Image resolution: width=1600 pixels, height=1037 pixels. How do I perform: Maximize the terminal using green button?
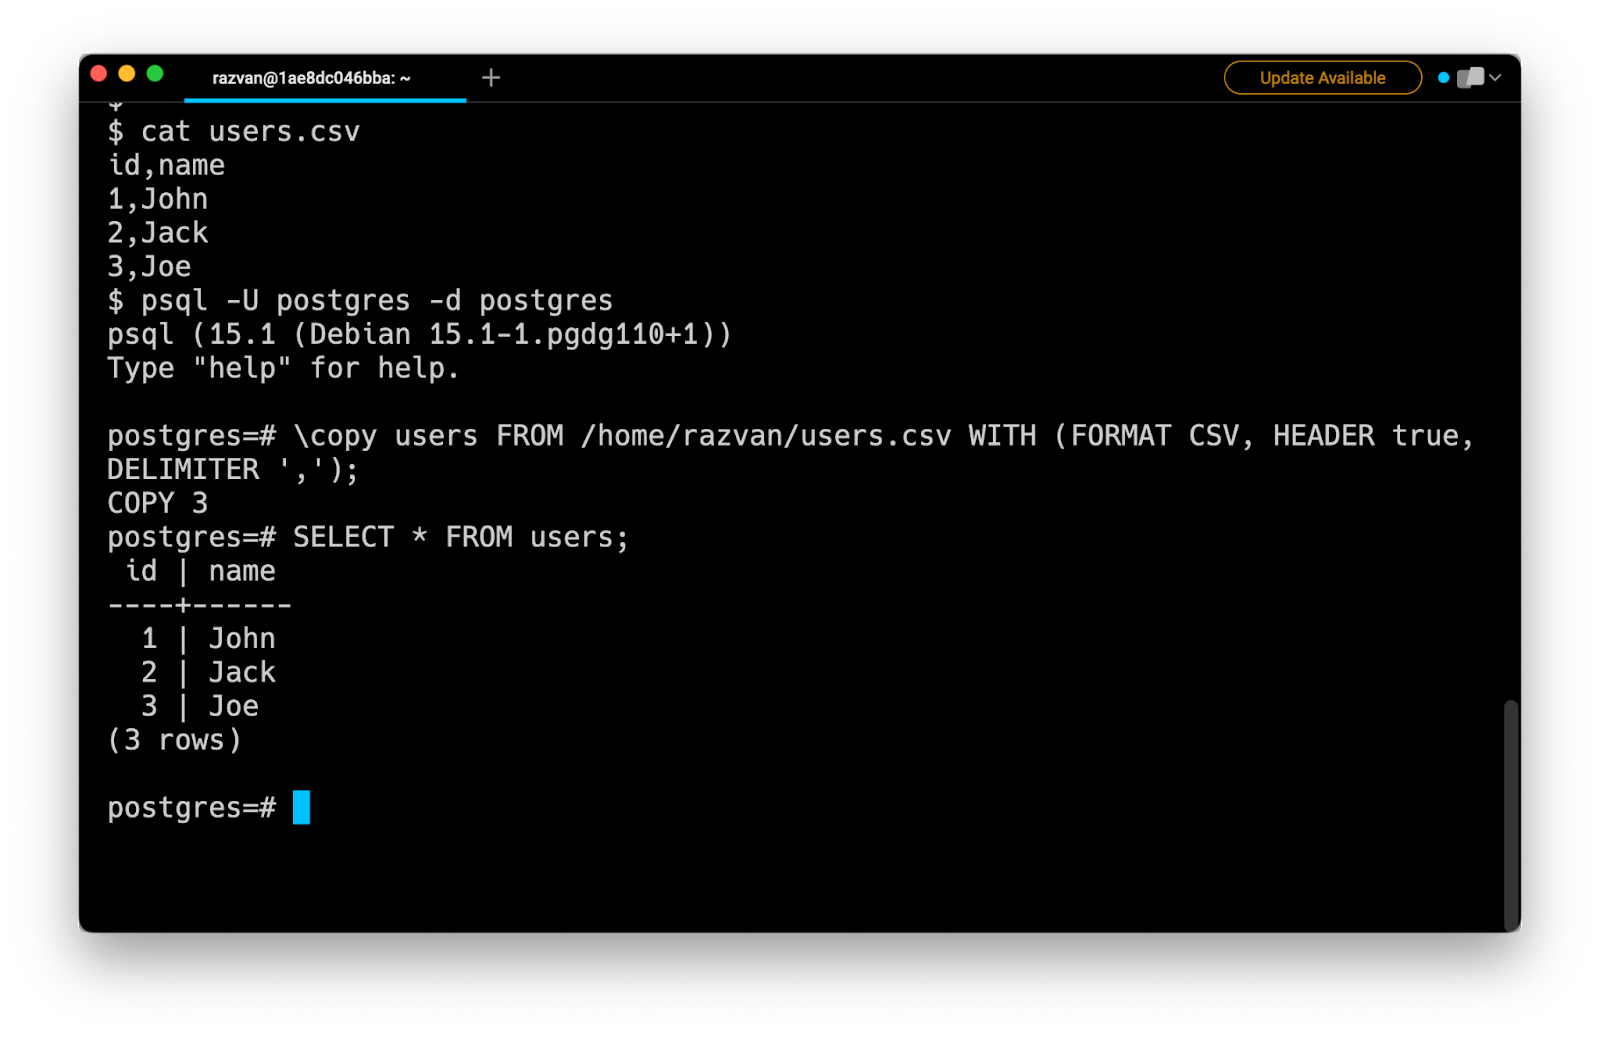[155, 74]
